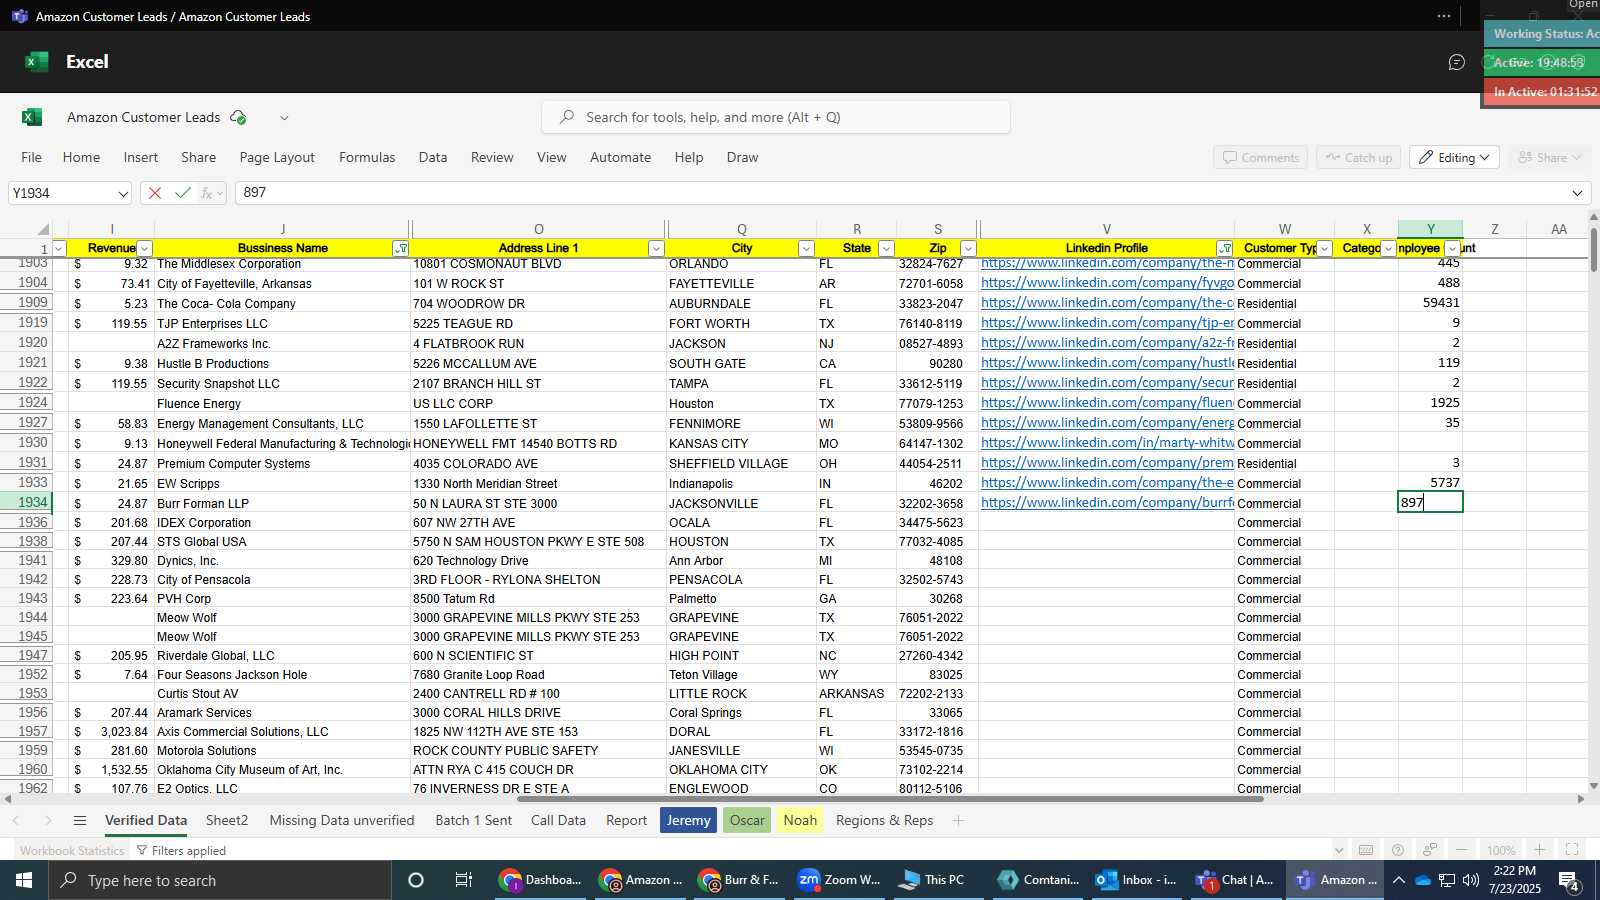Open the volume speaker tray icon
Screen dimensions: 1600x900
pos(1471,880)
